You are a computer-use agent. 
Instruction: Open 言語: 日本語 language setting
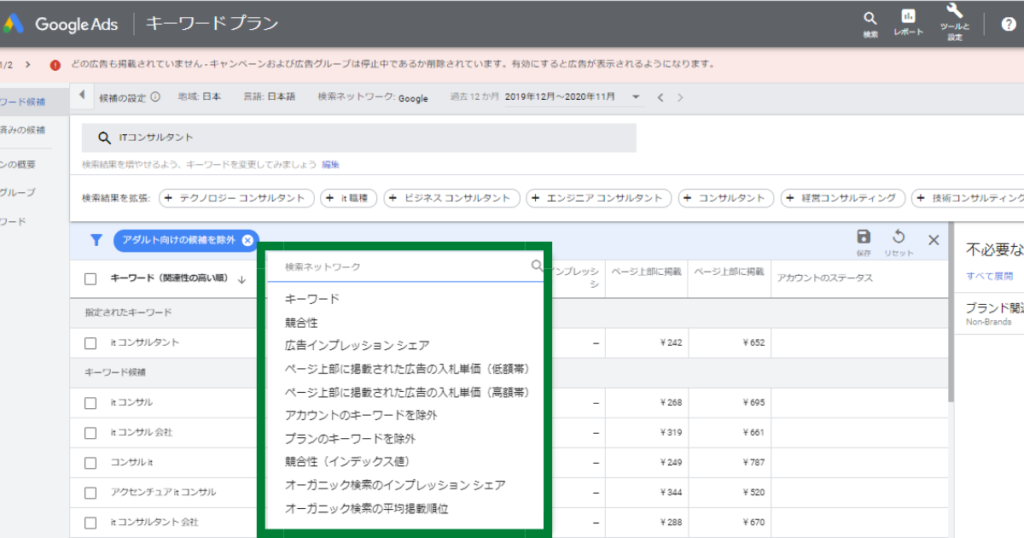coord(269,97)
